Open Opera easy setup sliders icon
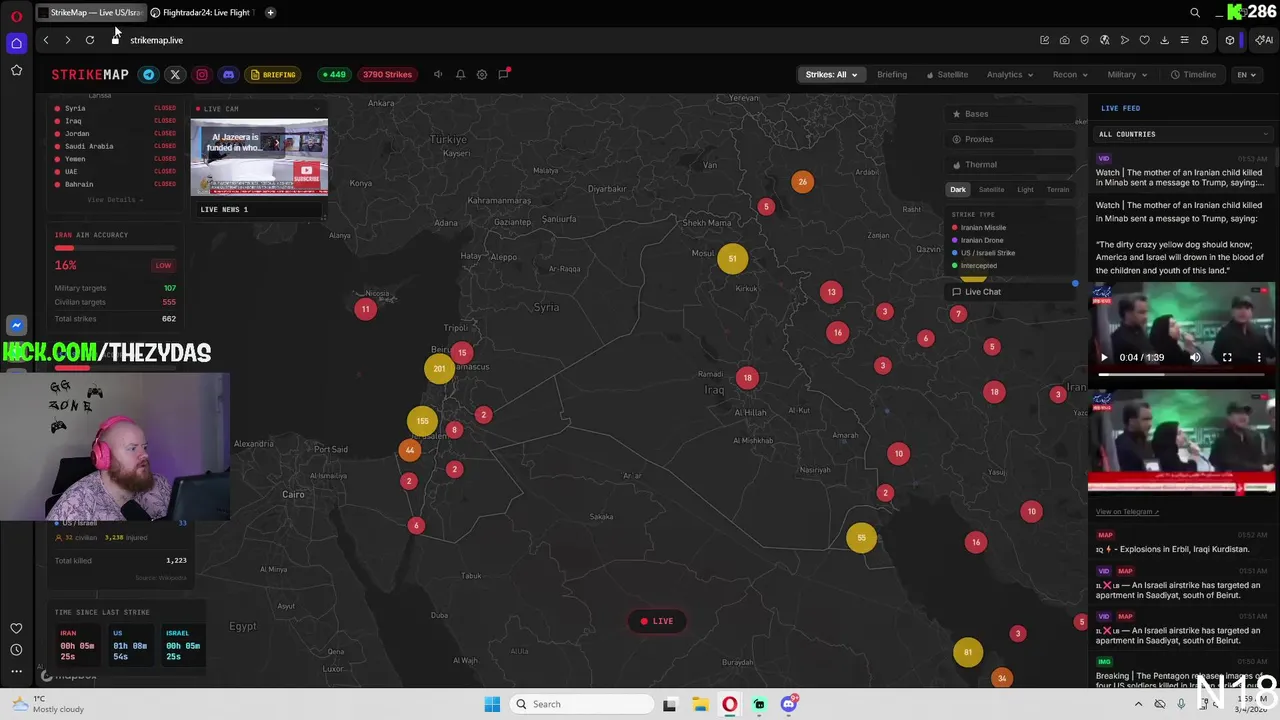1280x720 pixels. tap(1185, 40)
